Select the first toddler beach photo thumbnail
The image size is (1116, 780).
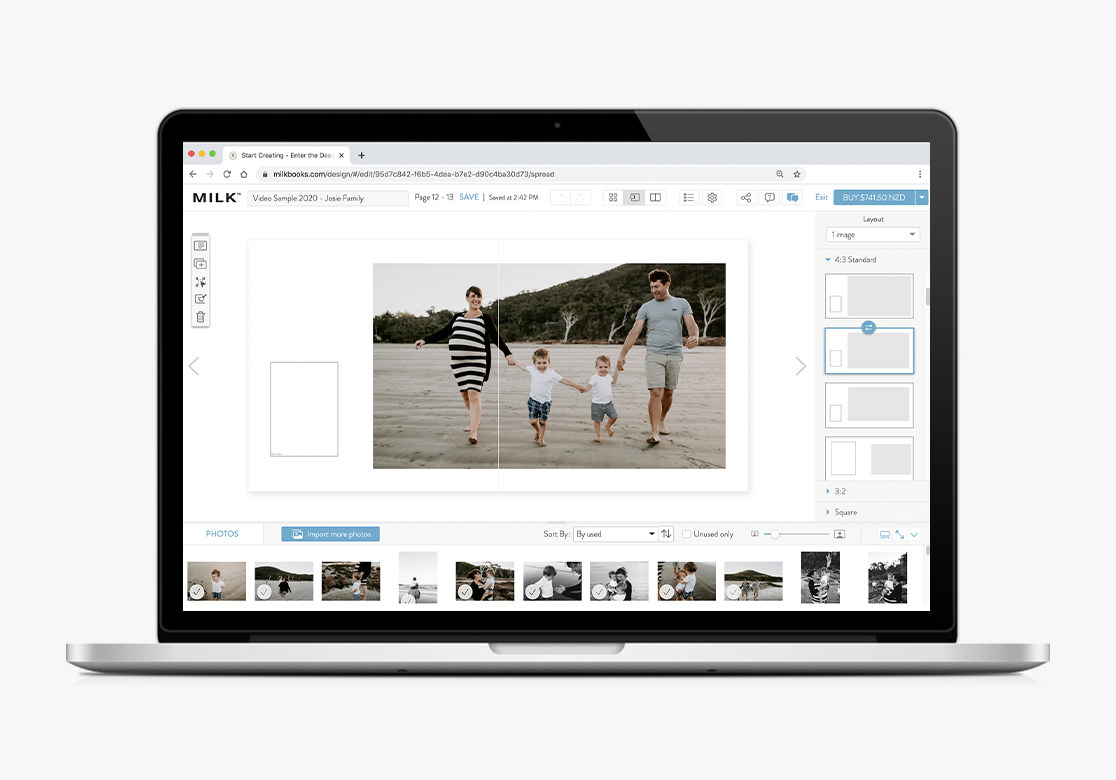(x=216, y=581)
